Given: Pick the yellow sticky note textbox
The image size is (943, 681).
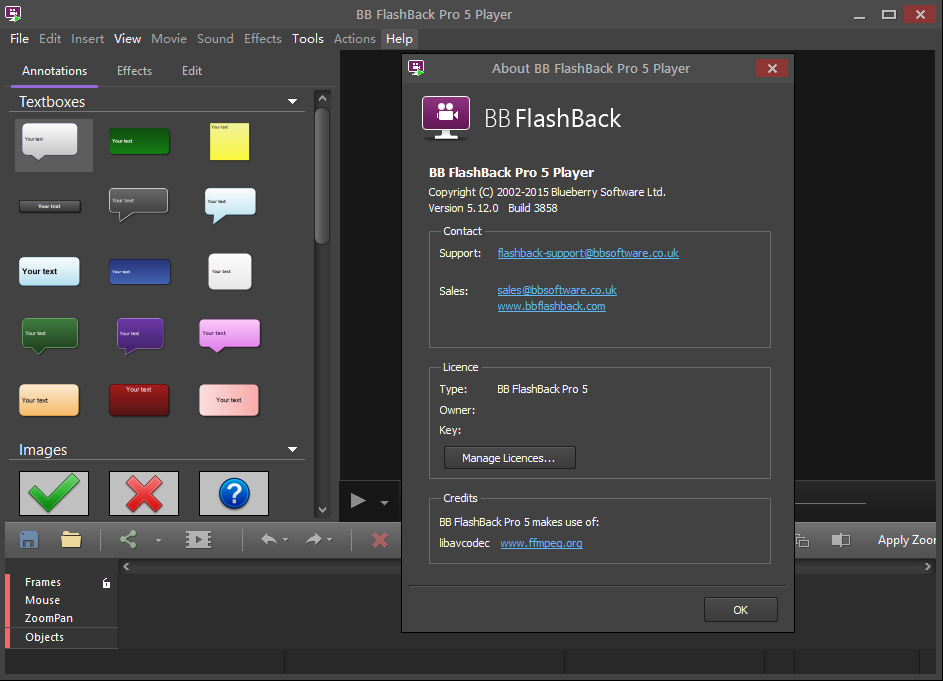Looking at the screenshot, I should [229, 142].
